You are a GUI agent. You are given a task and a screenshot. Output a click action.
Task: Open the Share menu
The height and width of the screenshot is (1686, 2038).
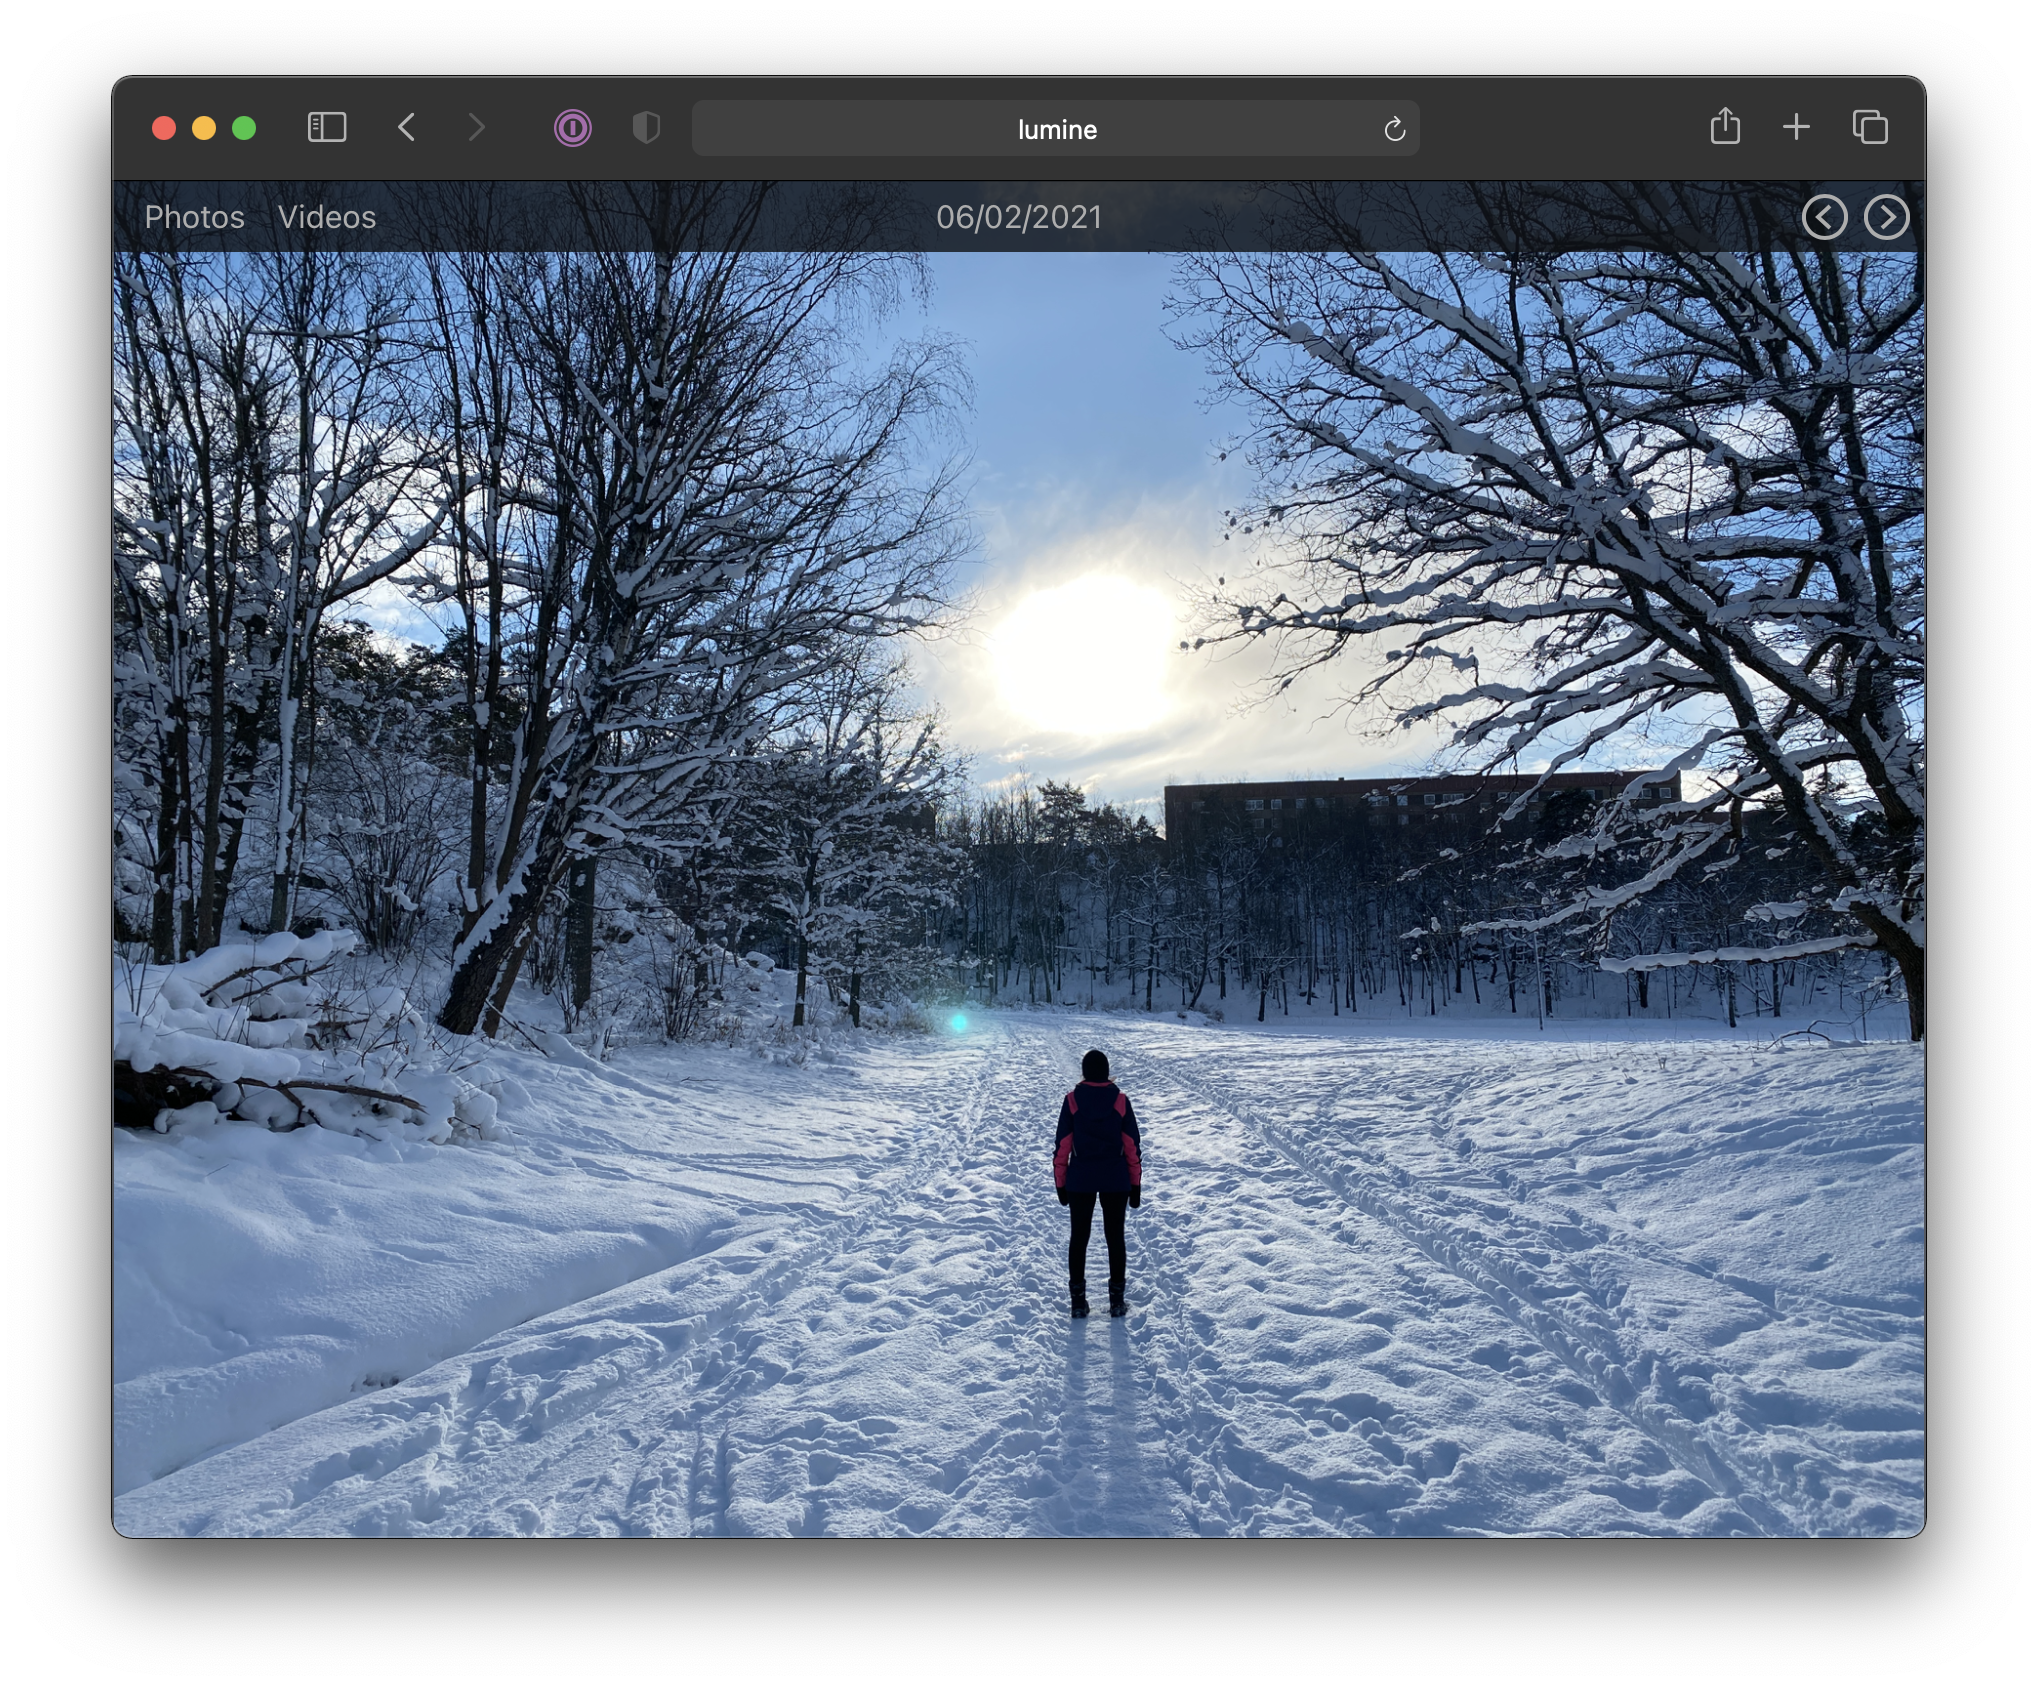pos(1725,127)
